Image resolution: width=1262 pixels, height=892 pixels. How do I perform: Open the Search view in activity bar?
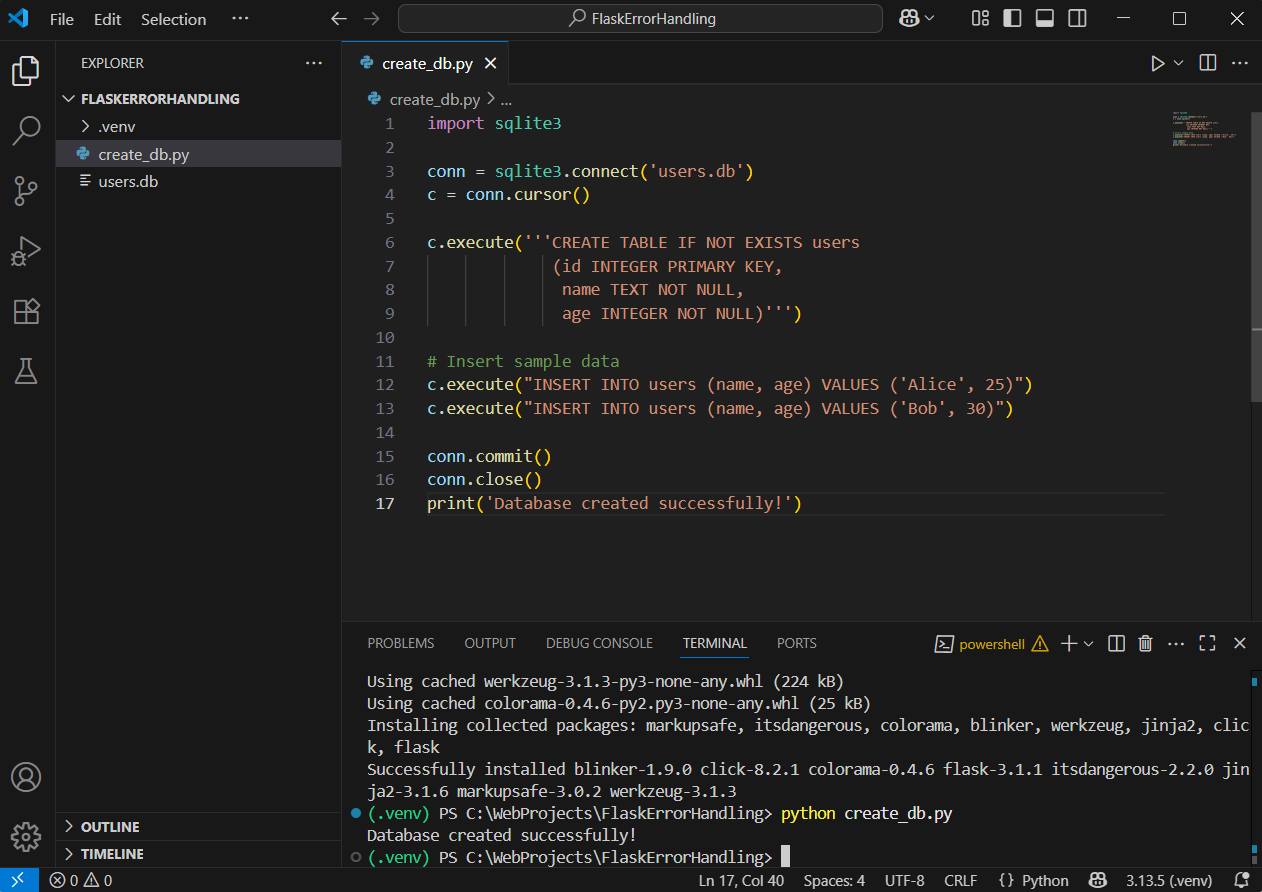[26, 129]
